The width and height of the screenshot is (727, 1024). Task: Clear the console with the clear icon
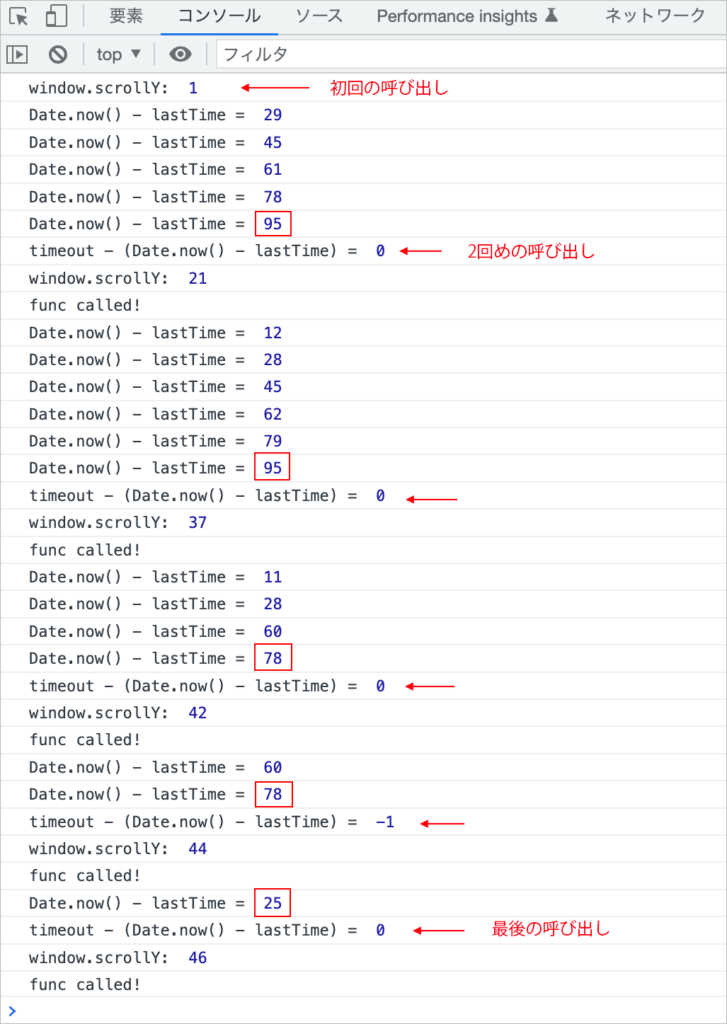pos(58,54)
